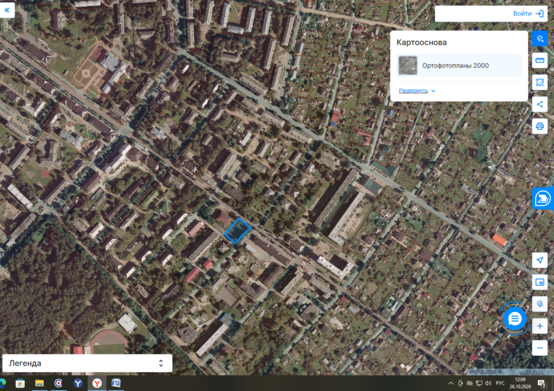Open the assistant widget on the right edge
The image size is (554, 391).
(x=543, y=198)
